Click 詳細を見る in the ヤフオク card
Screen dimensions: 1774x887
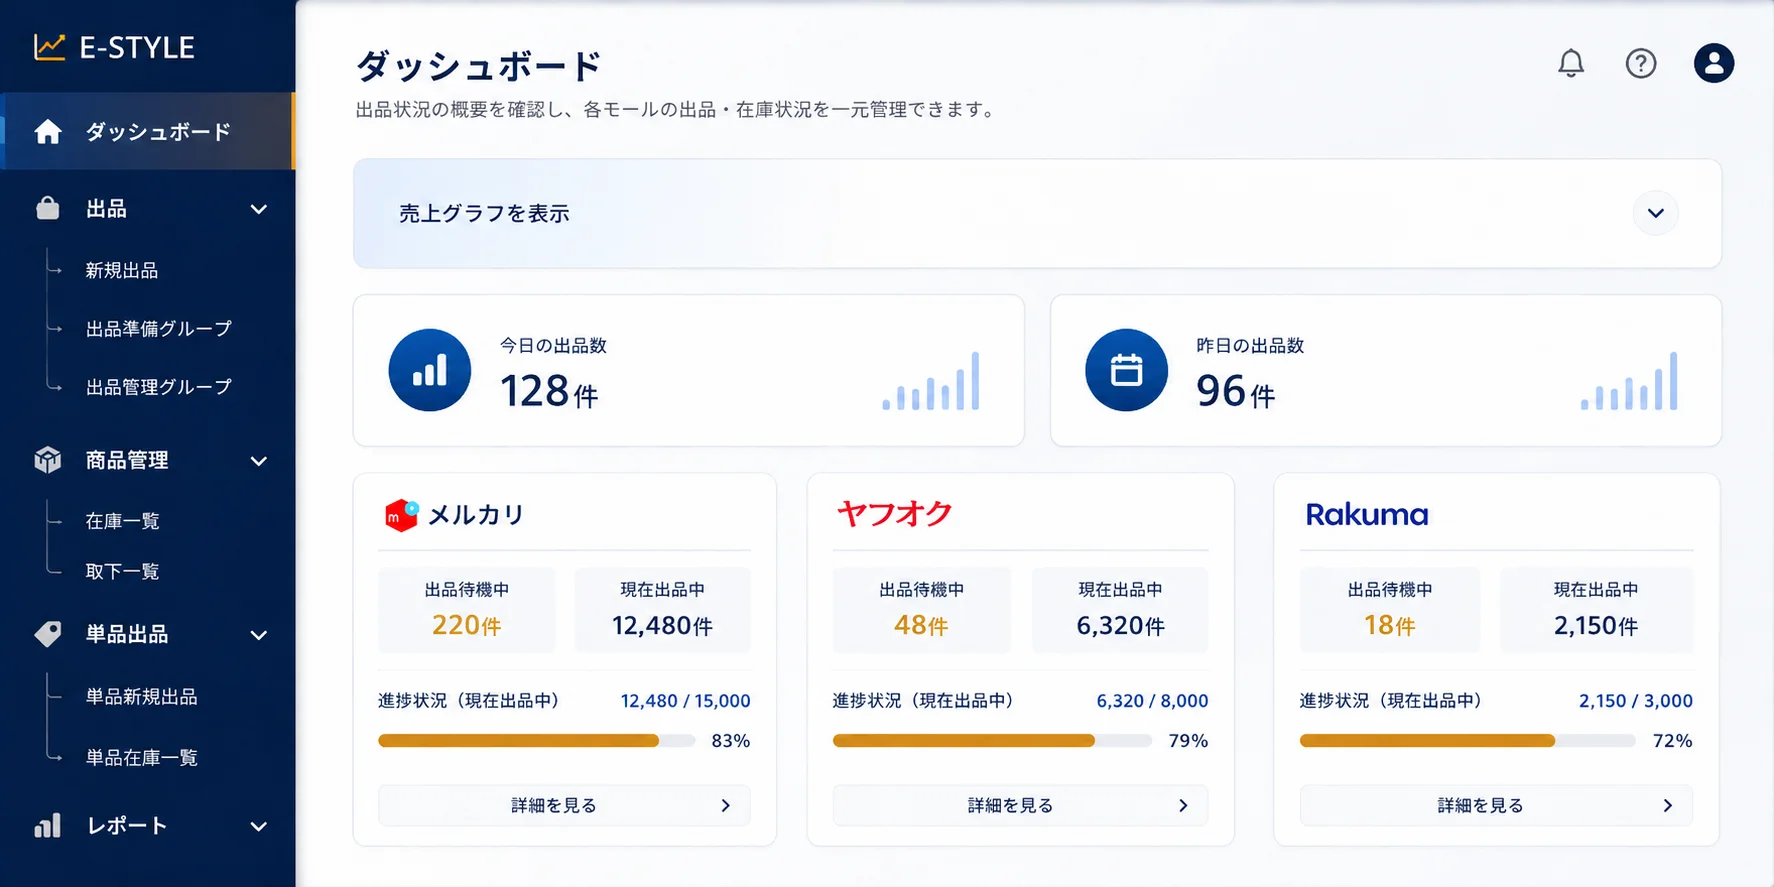(x=1020, y=805)
